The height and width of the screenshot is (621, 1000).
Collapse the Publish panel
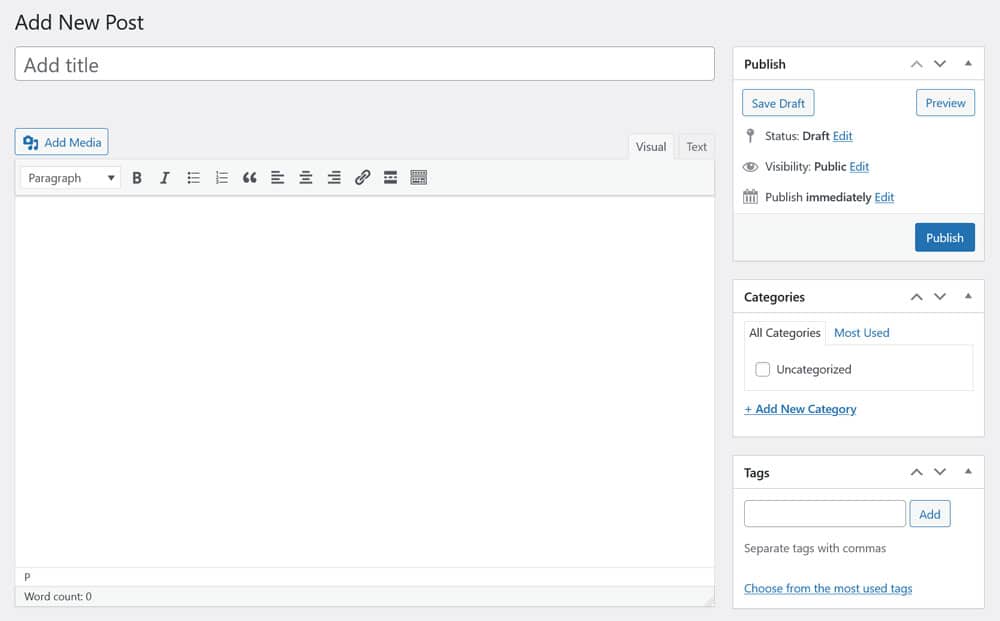[x=967, y=64]
